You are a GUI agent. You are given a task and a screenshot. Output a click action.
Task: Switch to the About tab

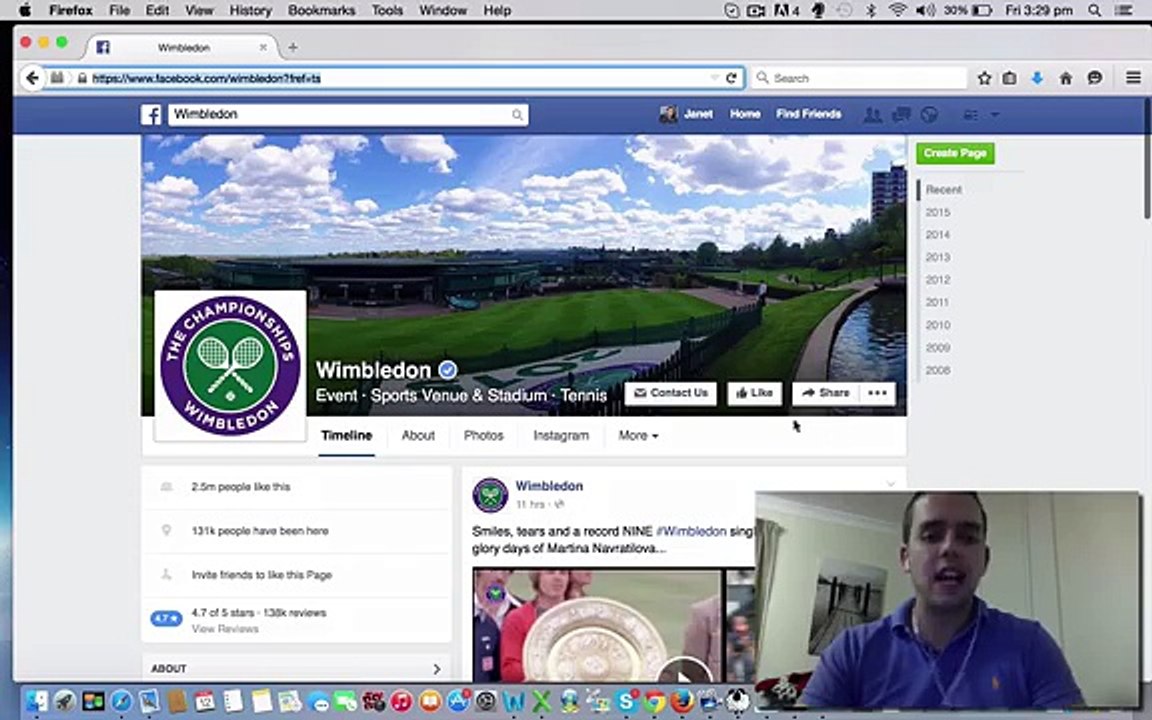pyautogui.click(x=418, y=436)
